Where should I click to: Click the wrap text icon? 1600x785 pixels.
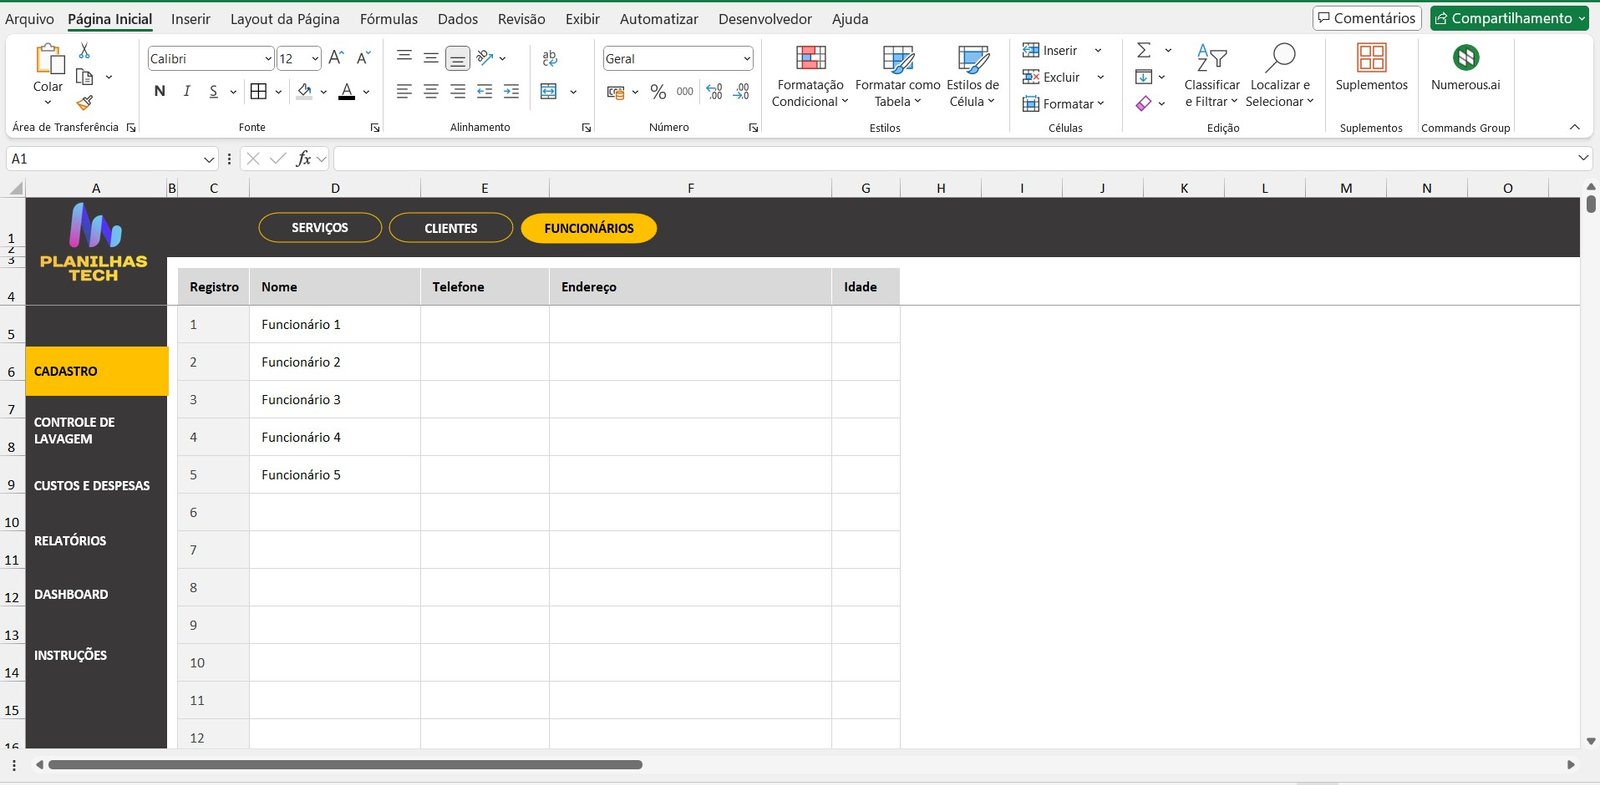click(549, 59)
